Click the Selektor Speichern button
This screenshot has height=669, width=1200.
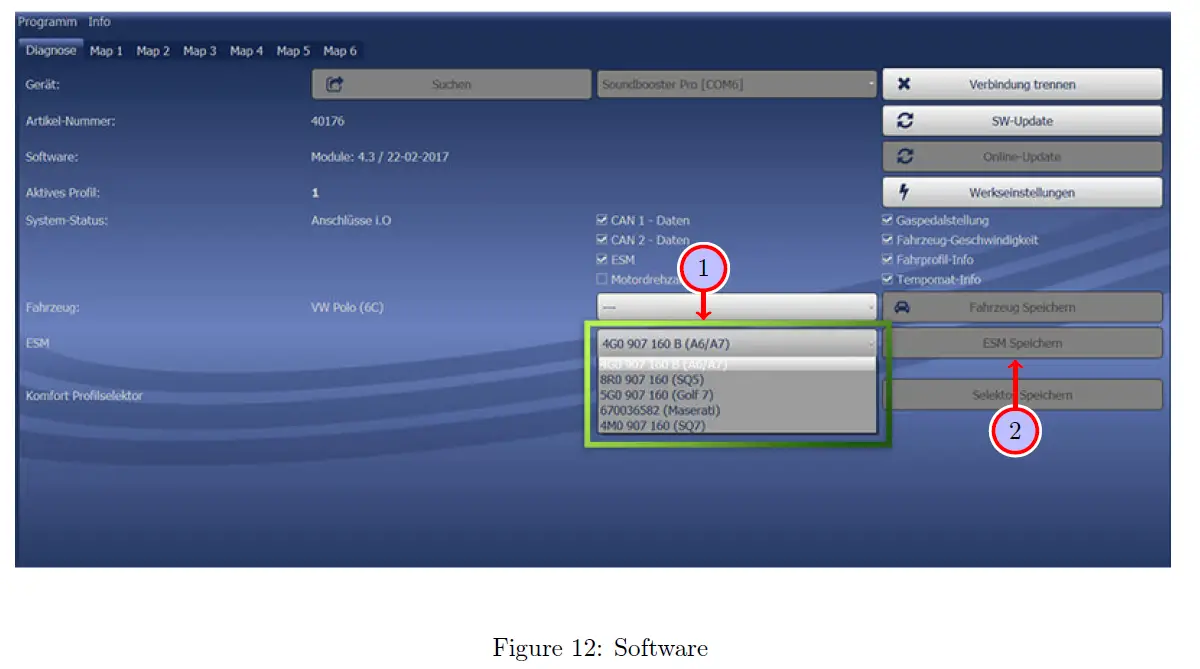pos(1022,395)
